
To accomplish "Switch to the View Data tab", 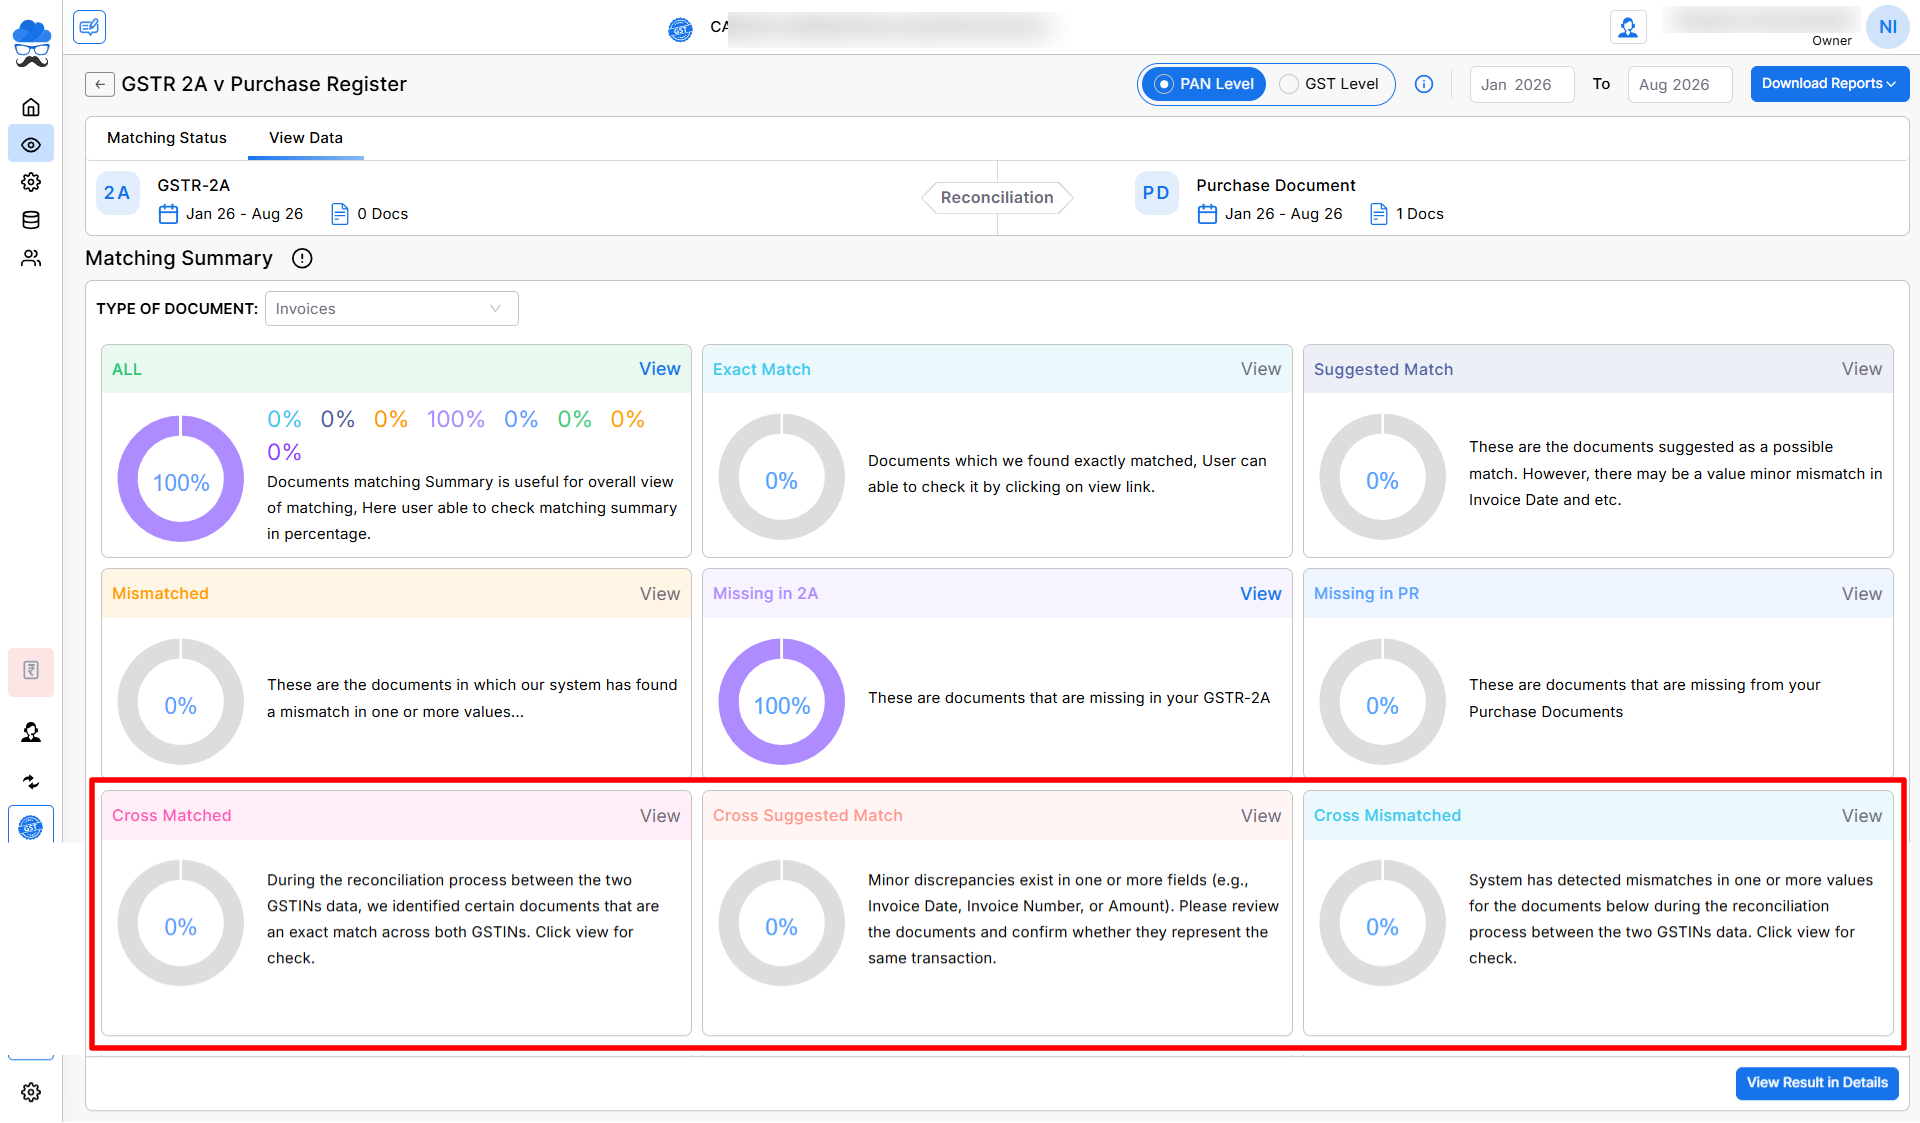I will (306, 138).
